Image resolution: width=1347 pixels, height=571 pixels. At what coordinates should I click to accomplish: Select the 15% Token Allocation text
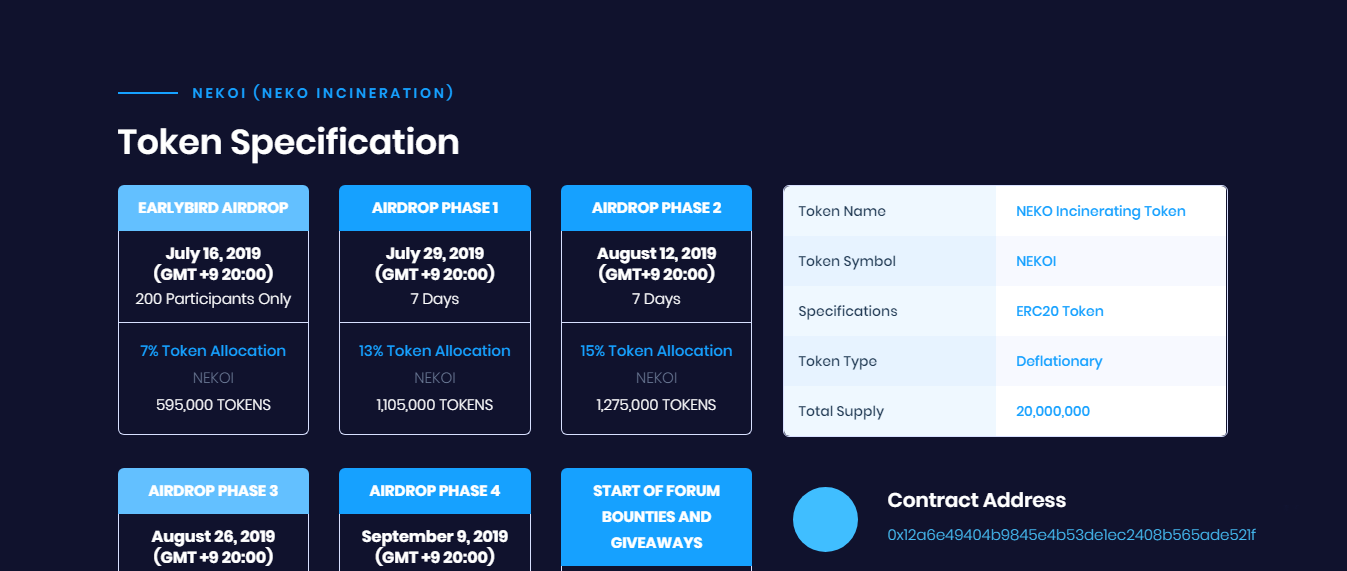pyautogui.click(x=656, y=351)
